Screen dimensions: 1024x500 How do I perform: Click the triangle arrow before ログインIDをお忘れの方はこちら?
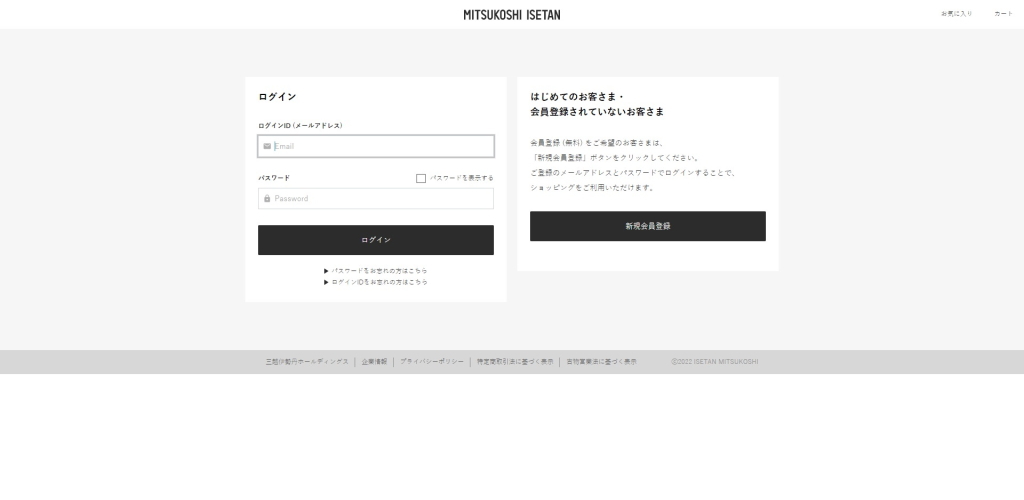coord(326,282)
